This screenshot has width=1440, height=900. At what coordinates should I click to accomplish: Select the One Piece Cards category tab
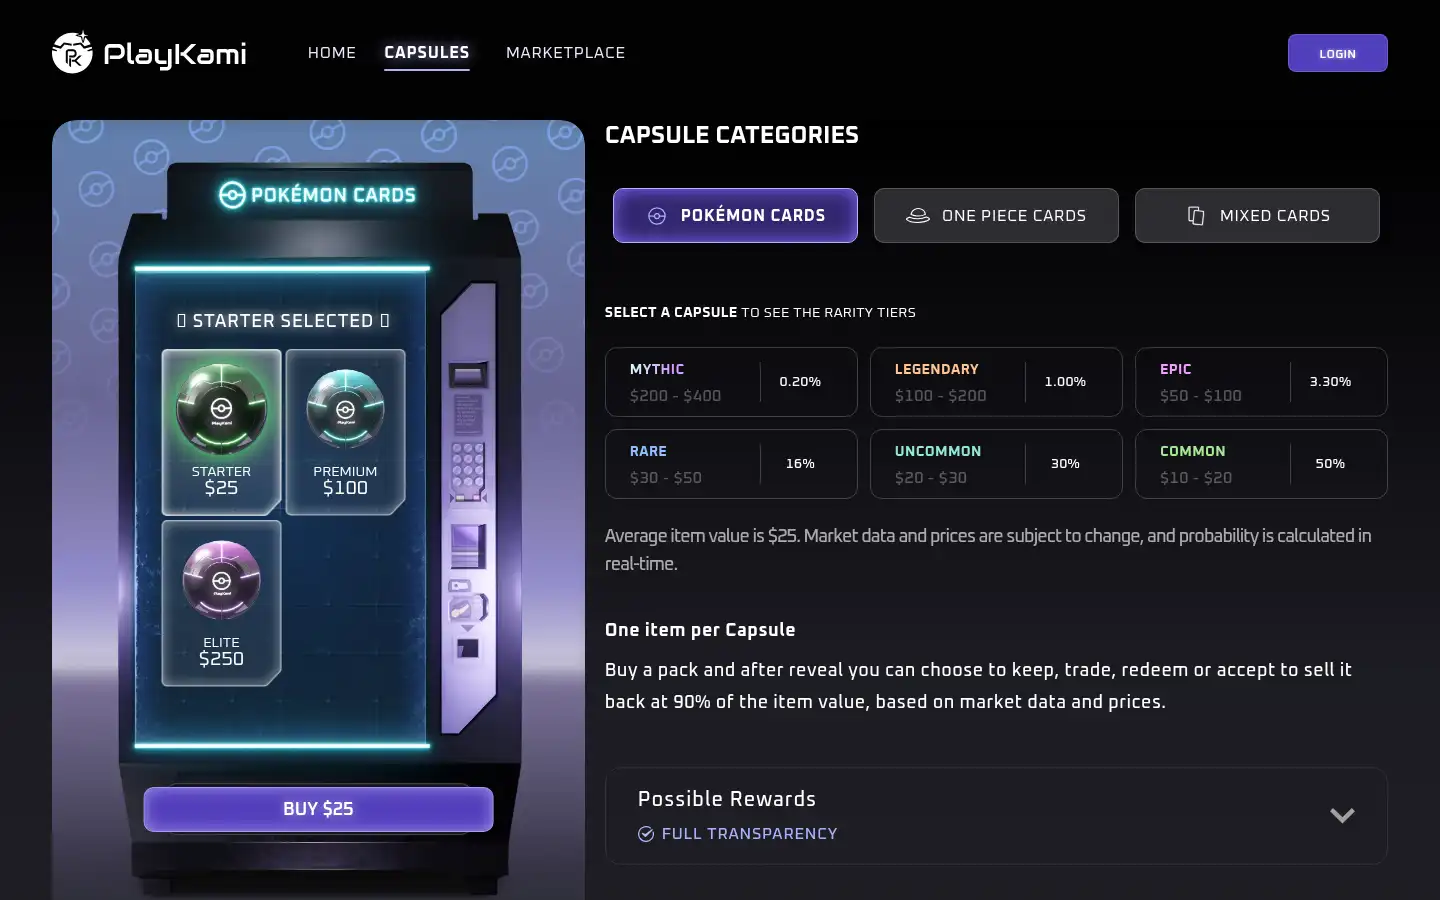coord(996,215)
